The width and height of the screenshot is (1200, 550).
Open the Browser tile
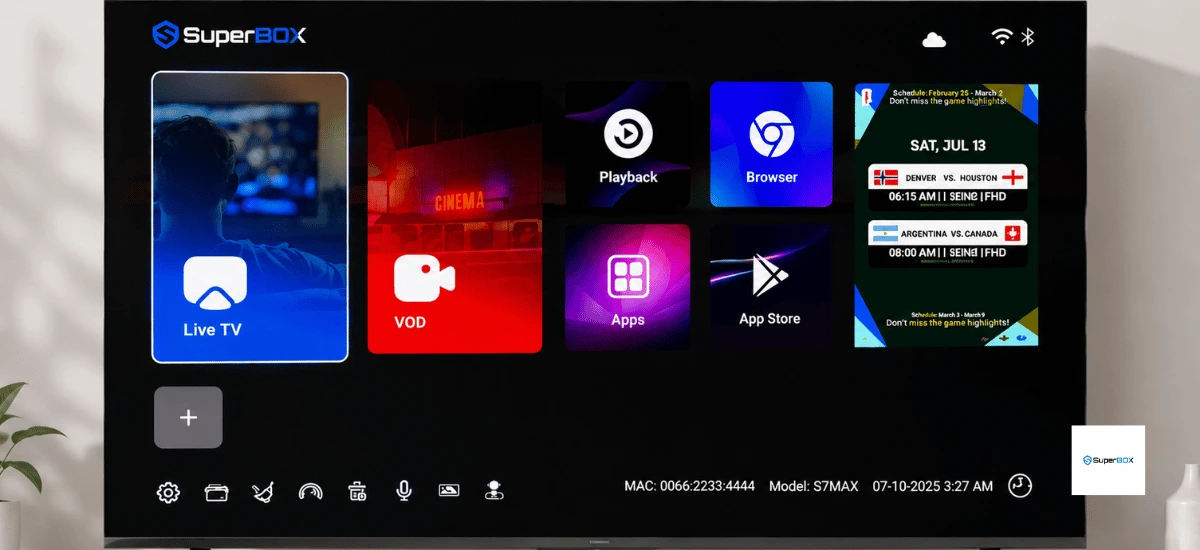pos(771,145)
